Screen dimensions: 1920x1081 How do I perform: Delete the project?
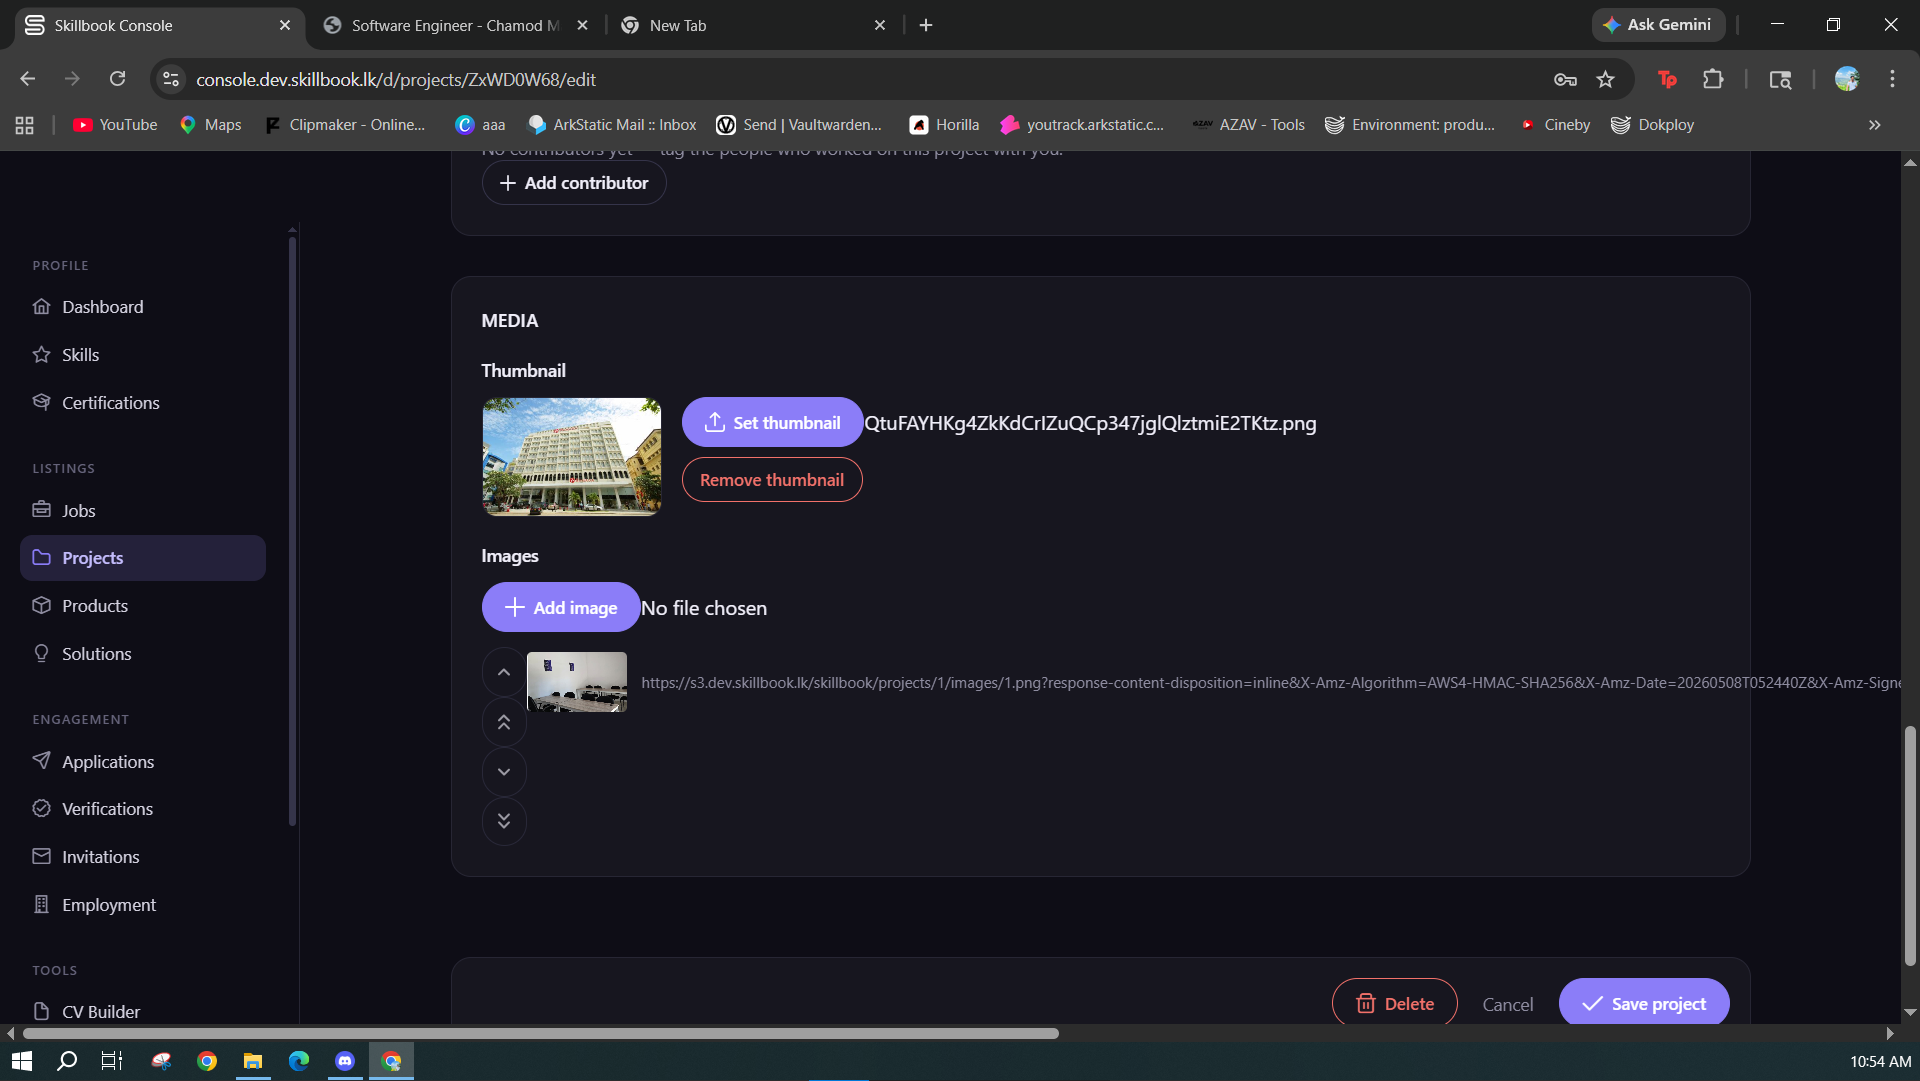[1394, 1003]
